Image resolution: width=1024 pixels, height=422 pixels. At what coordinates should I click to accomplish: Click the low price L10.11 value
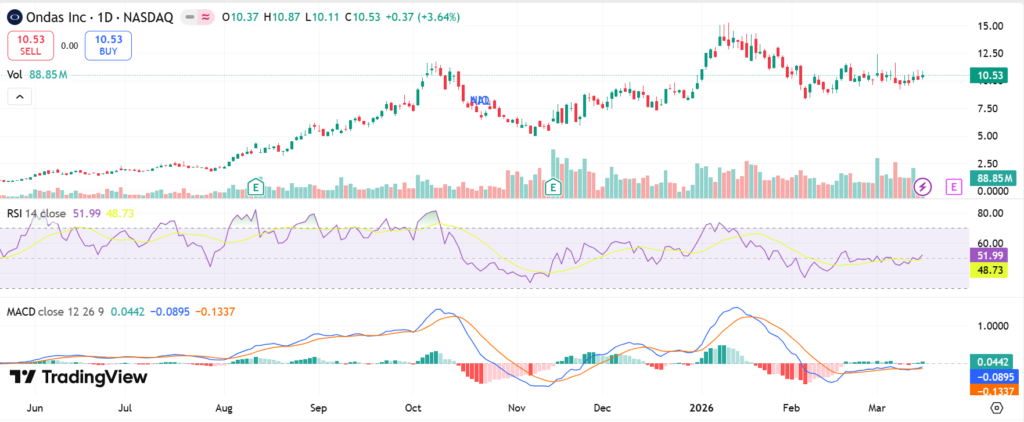[323, 18]
